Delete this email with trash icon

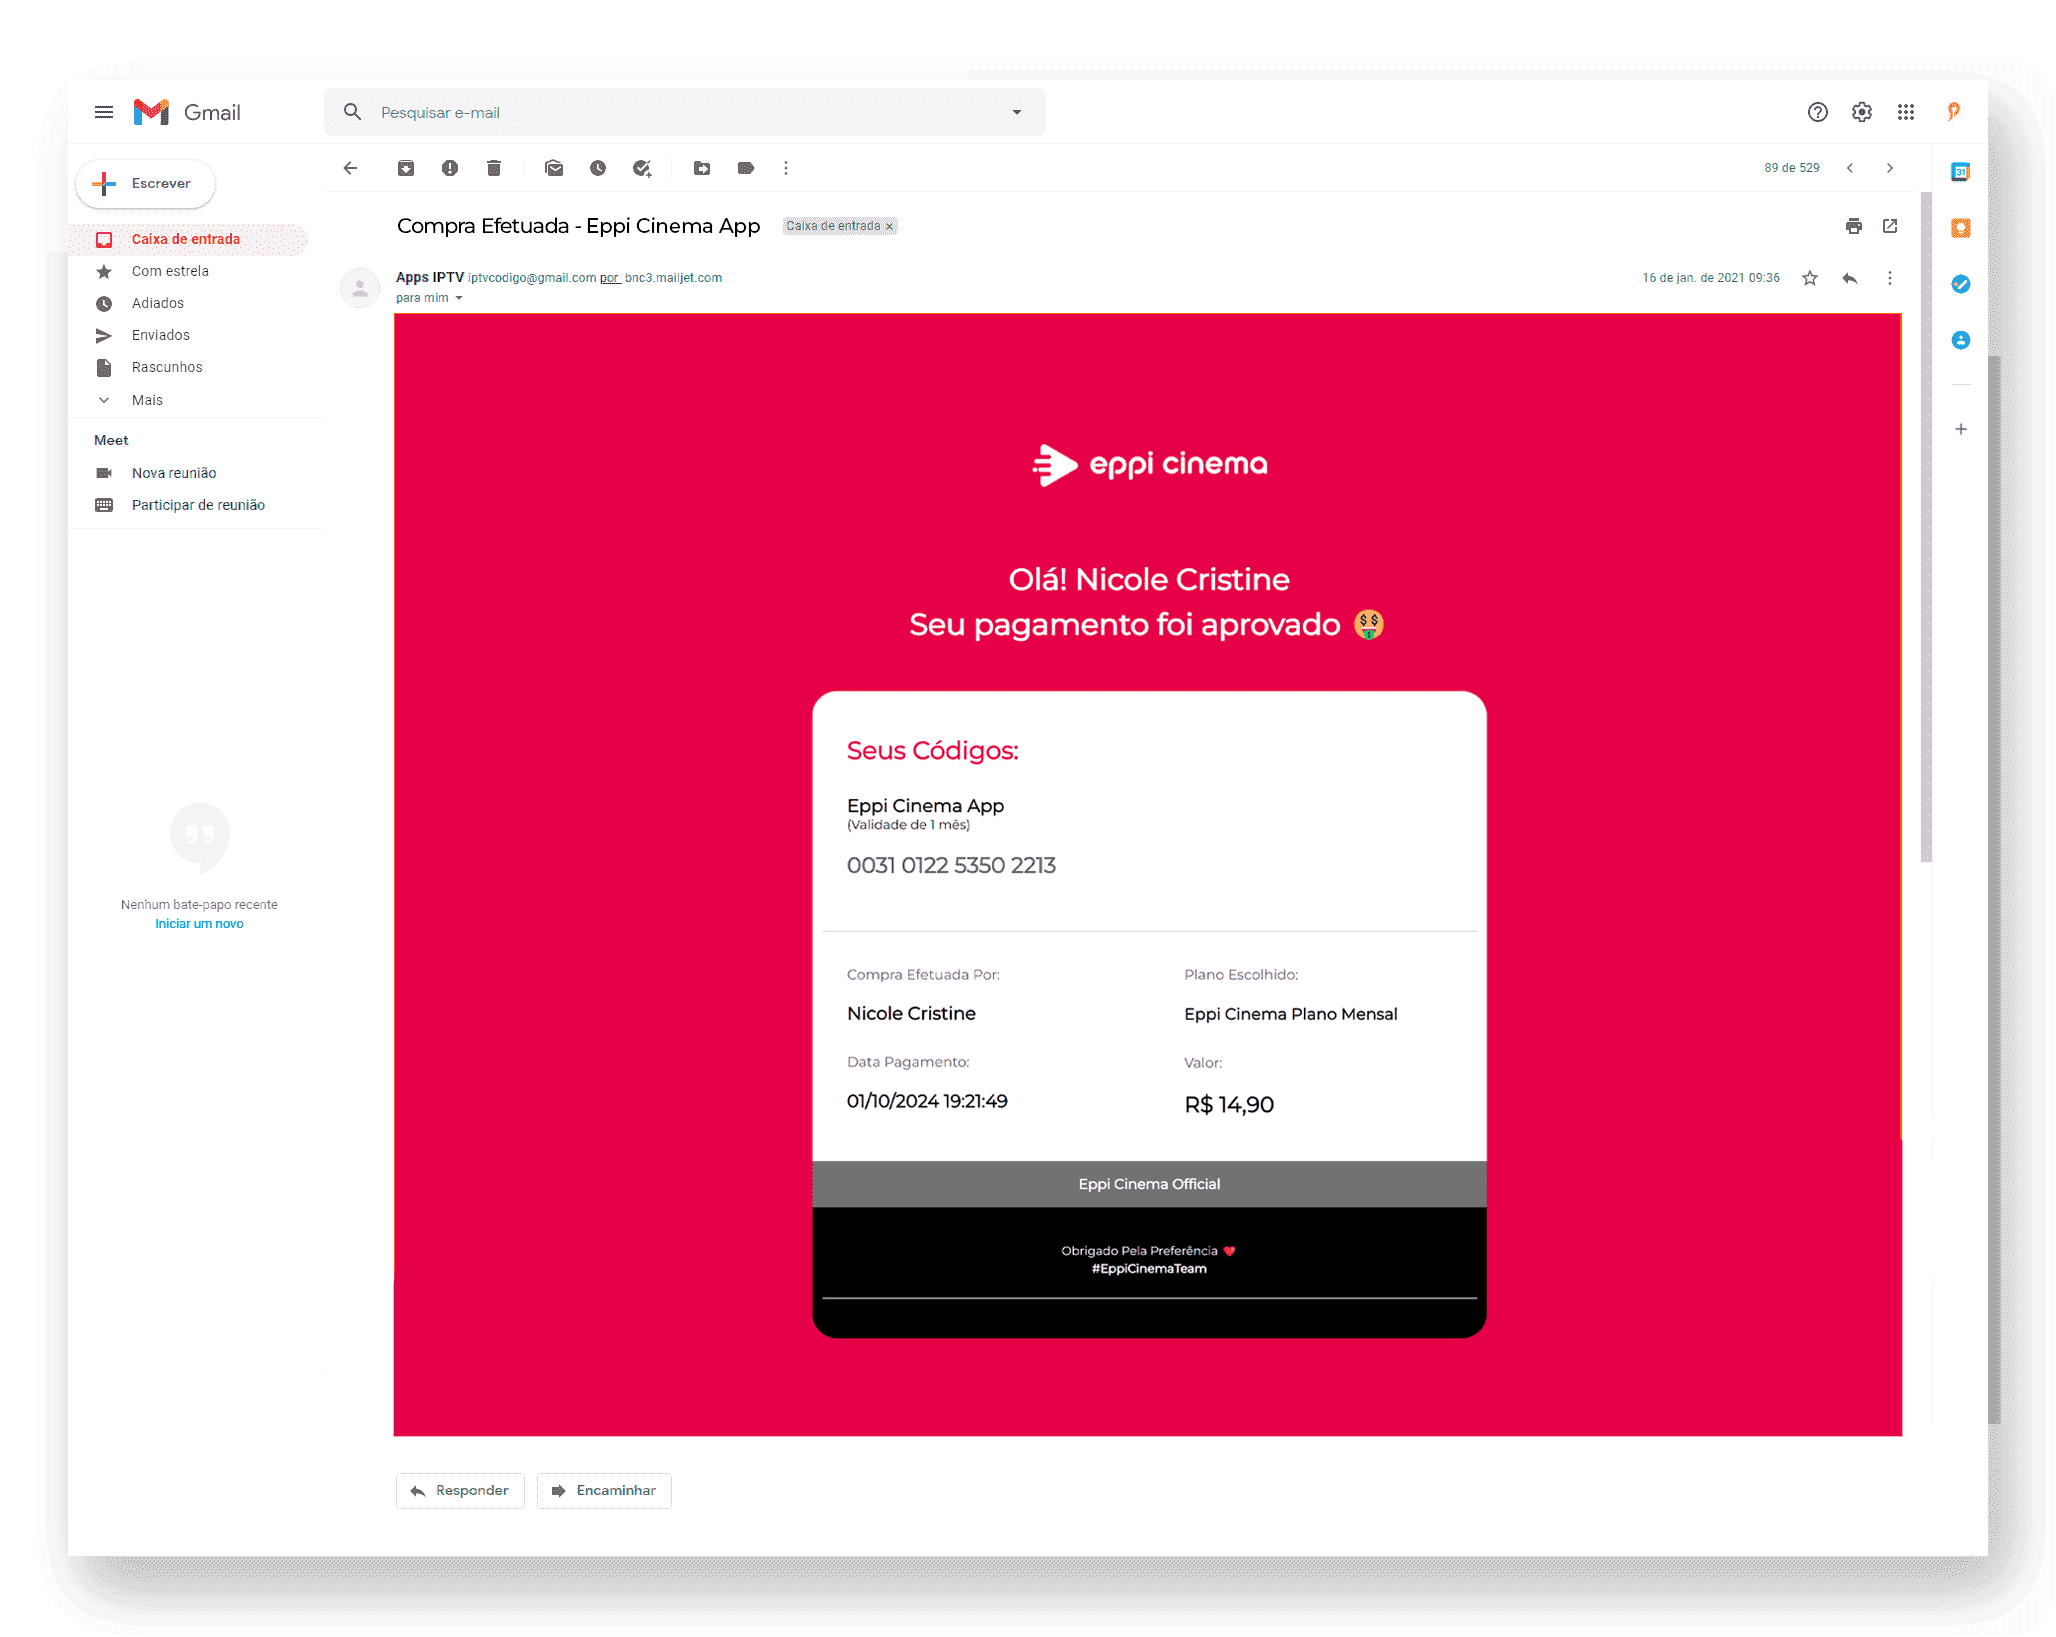pyautogui.click(x=494, y=168)
